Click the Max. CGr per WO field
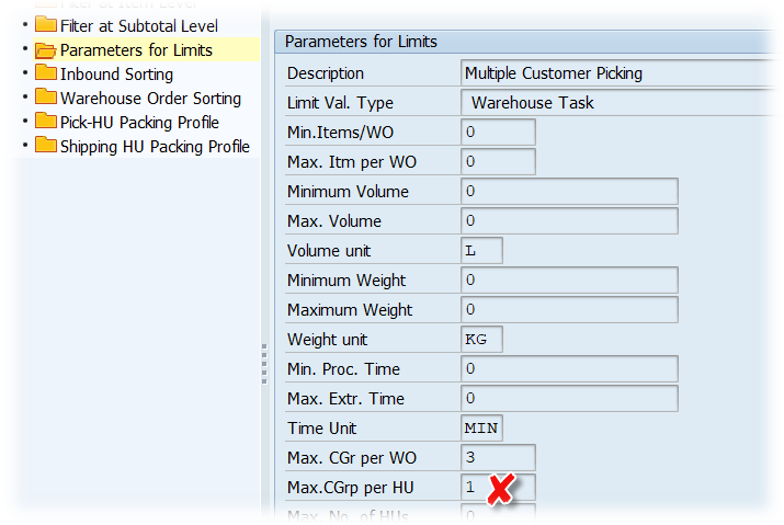The width and height of the screenshot is (784, 525). [498, 457]
